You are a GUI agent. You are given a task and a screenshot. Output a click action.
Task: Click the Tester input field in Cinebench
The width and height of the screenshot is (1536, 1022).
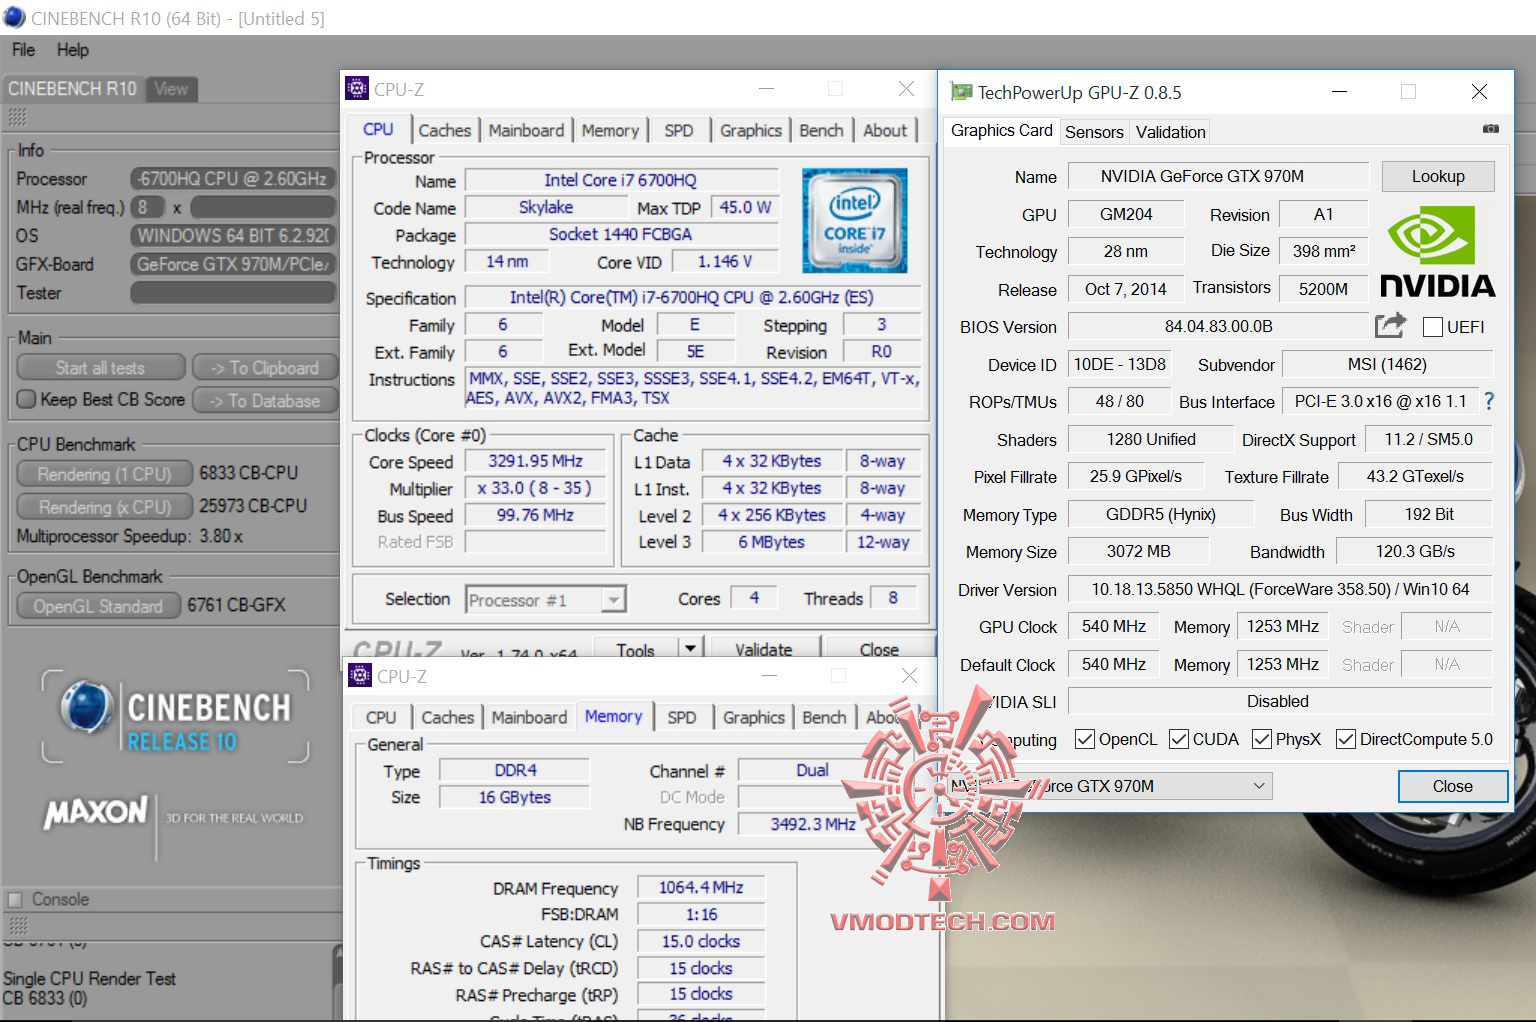233,292
